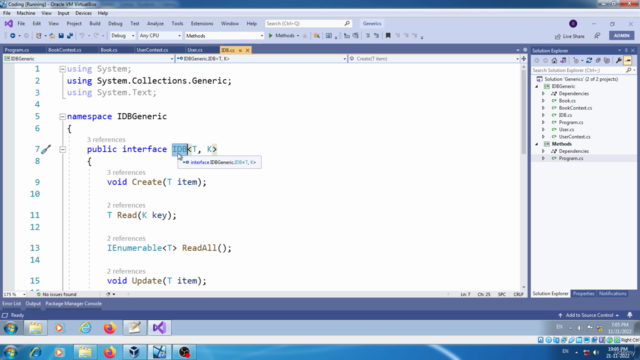
Task: Click the screwdriver quick actions icon on line 7
Action: pyautogui.click(x=46, y=149)
